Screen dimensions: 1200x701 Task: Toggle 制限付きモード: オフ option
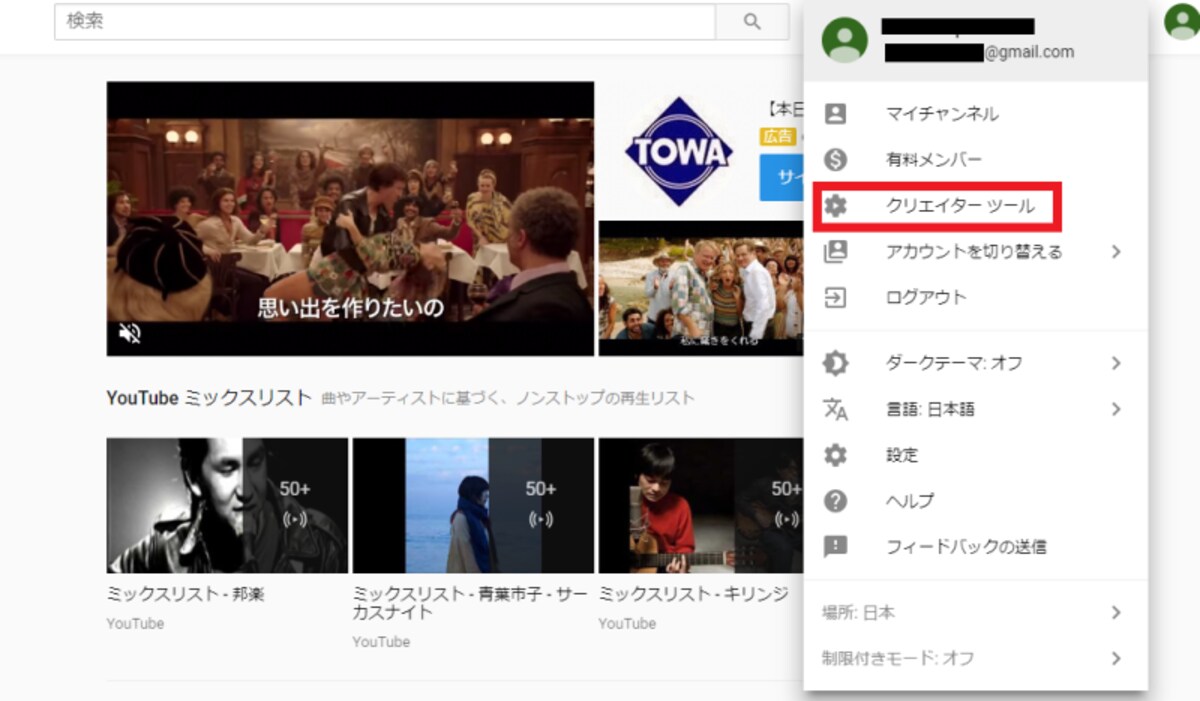pos(976,658)
